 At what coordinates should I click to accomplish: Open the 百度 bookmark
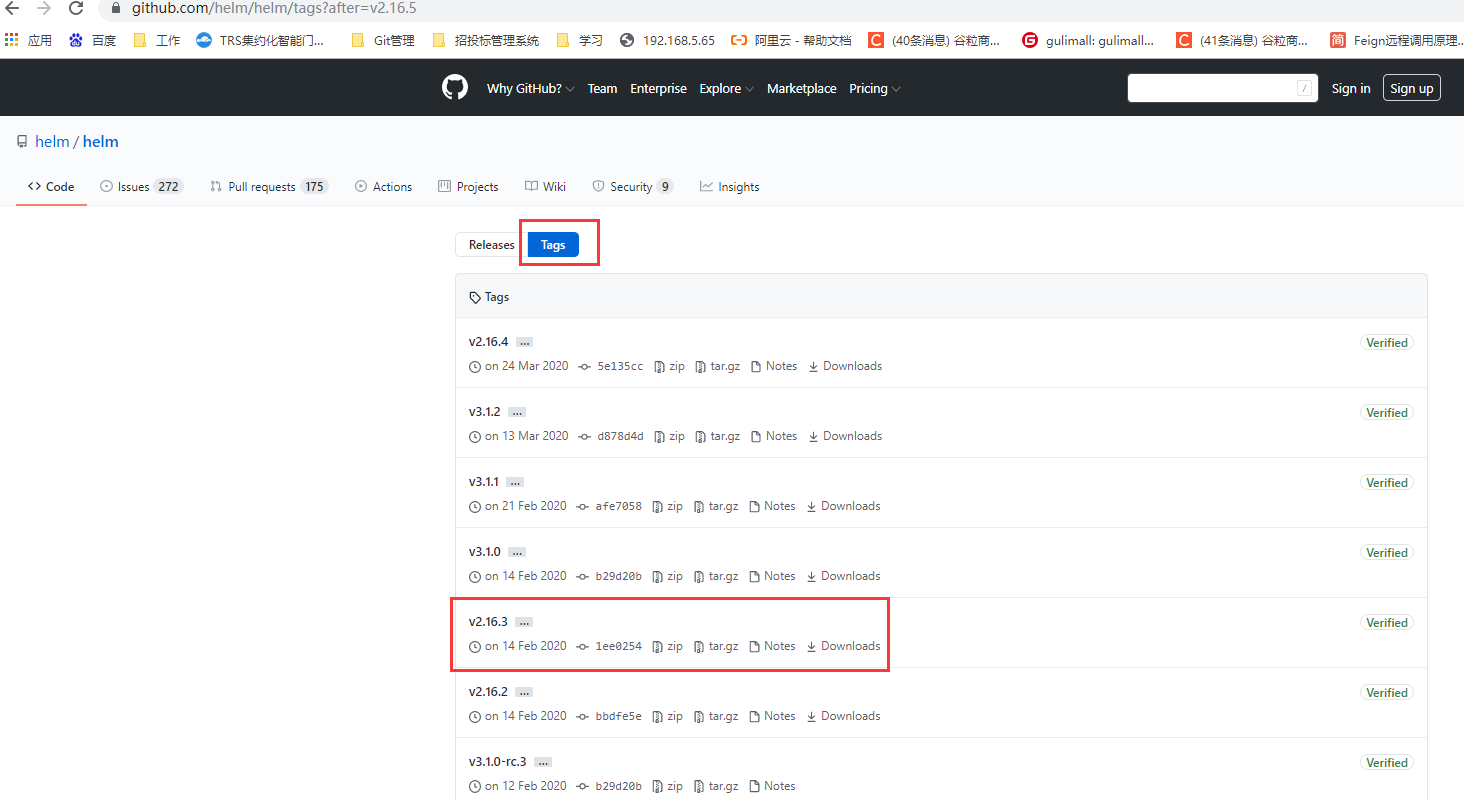(x=93, y=41)
